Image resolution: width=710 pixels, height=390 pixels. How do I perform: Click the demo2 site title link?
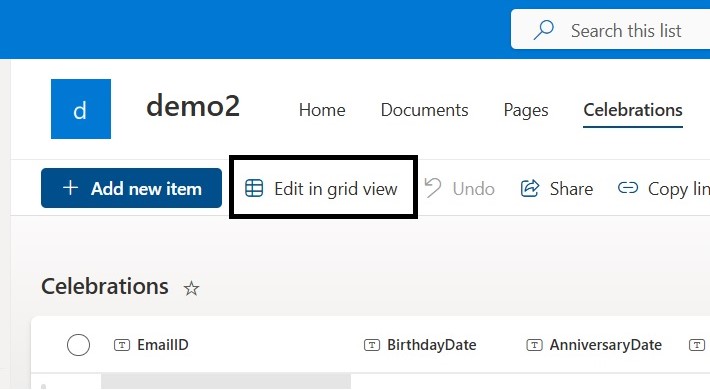tap(193, 106)
